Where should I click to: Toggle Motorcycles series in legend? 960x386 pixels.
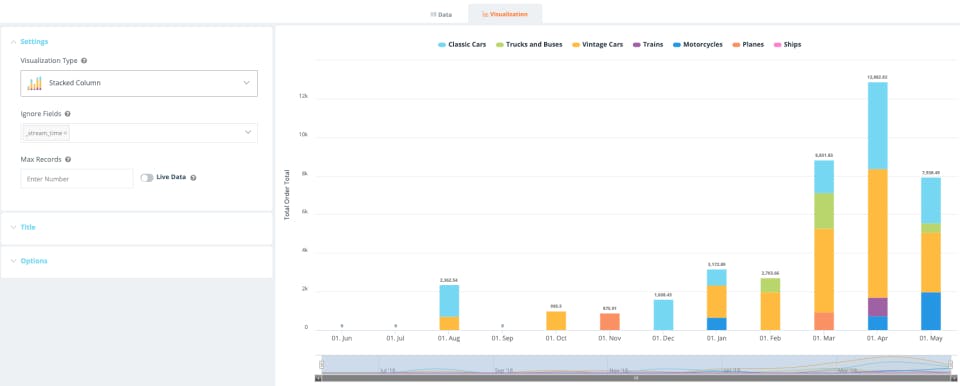697,45
